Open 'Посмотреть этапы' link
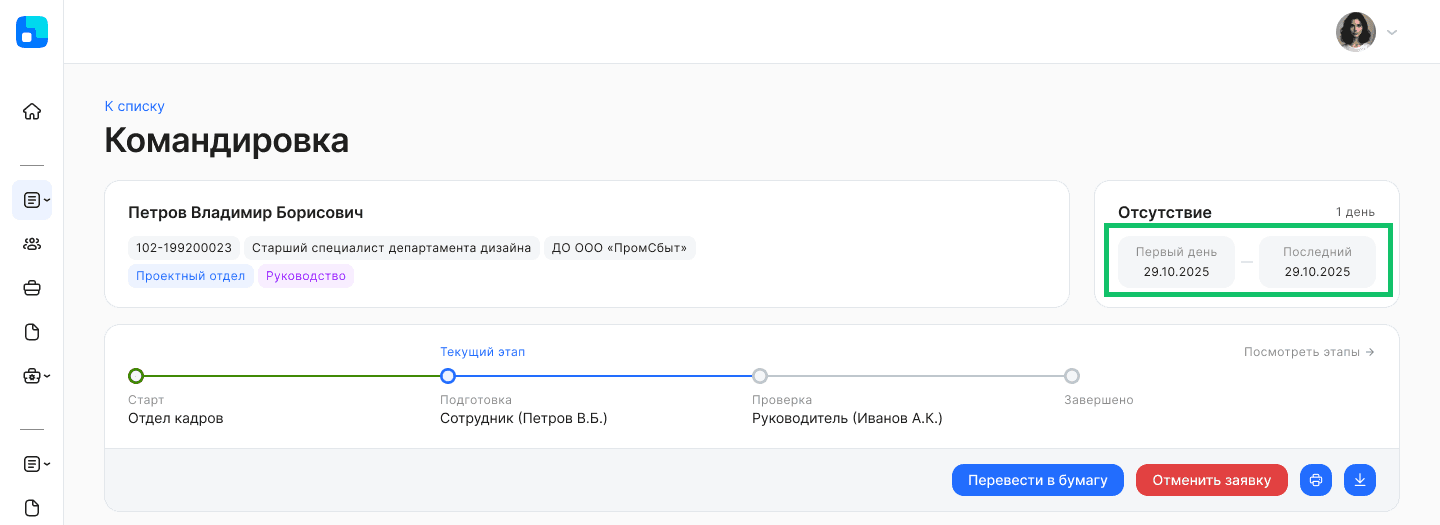The height and width of the screenshot is (525, 1440). (x=1309, y=352)
